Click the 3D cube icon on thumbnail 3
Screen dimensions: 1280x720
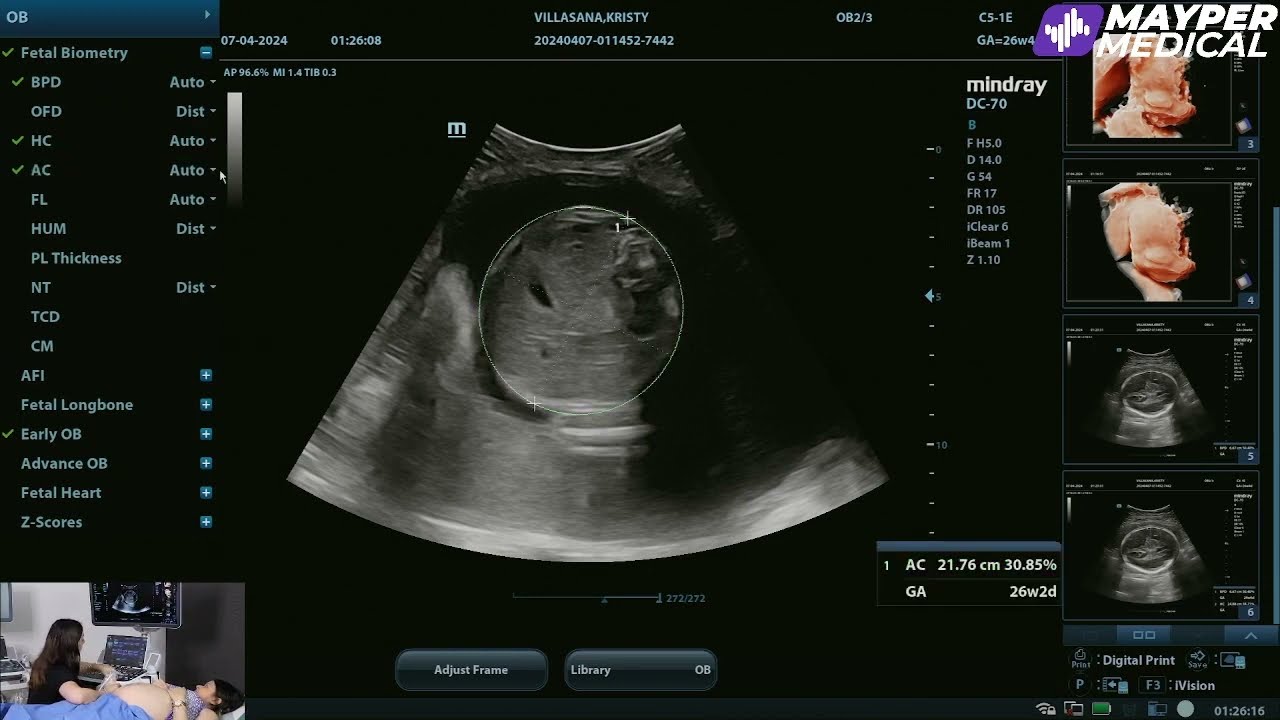[x=1243, y=126]
